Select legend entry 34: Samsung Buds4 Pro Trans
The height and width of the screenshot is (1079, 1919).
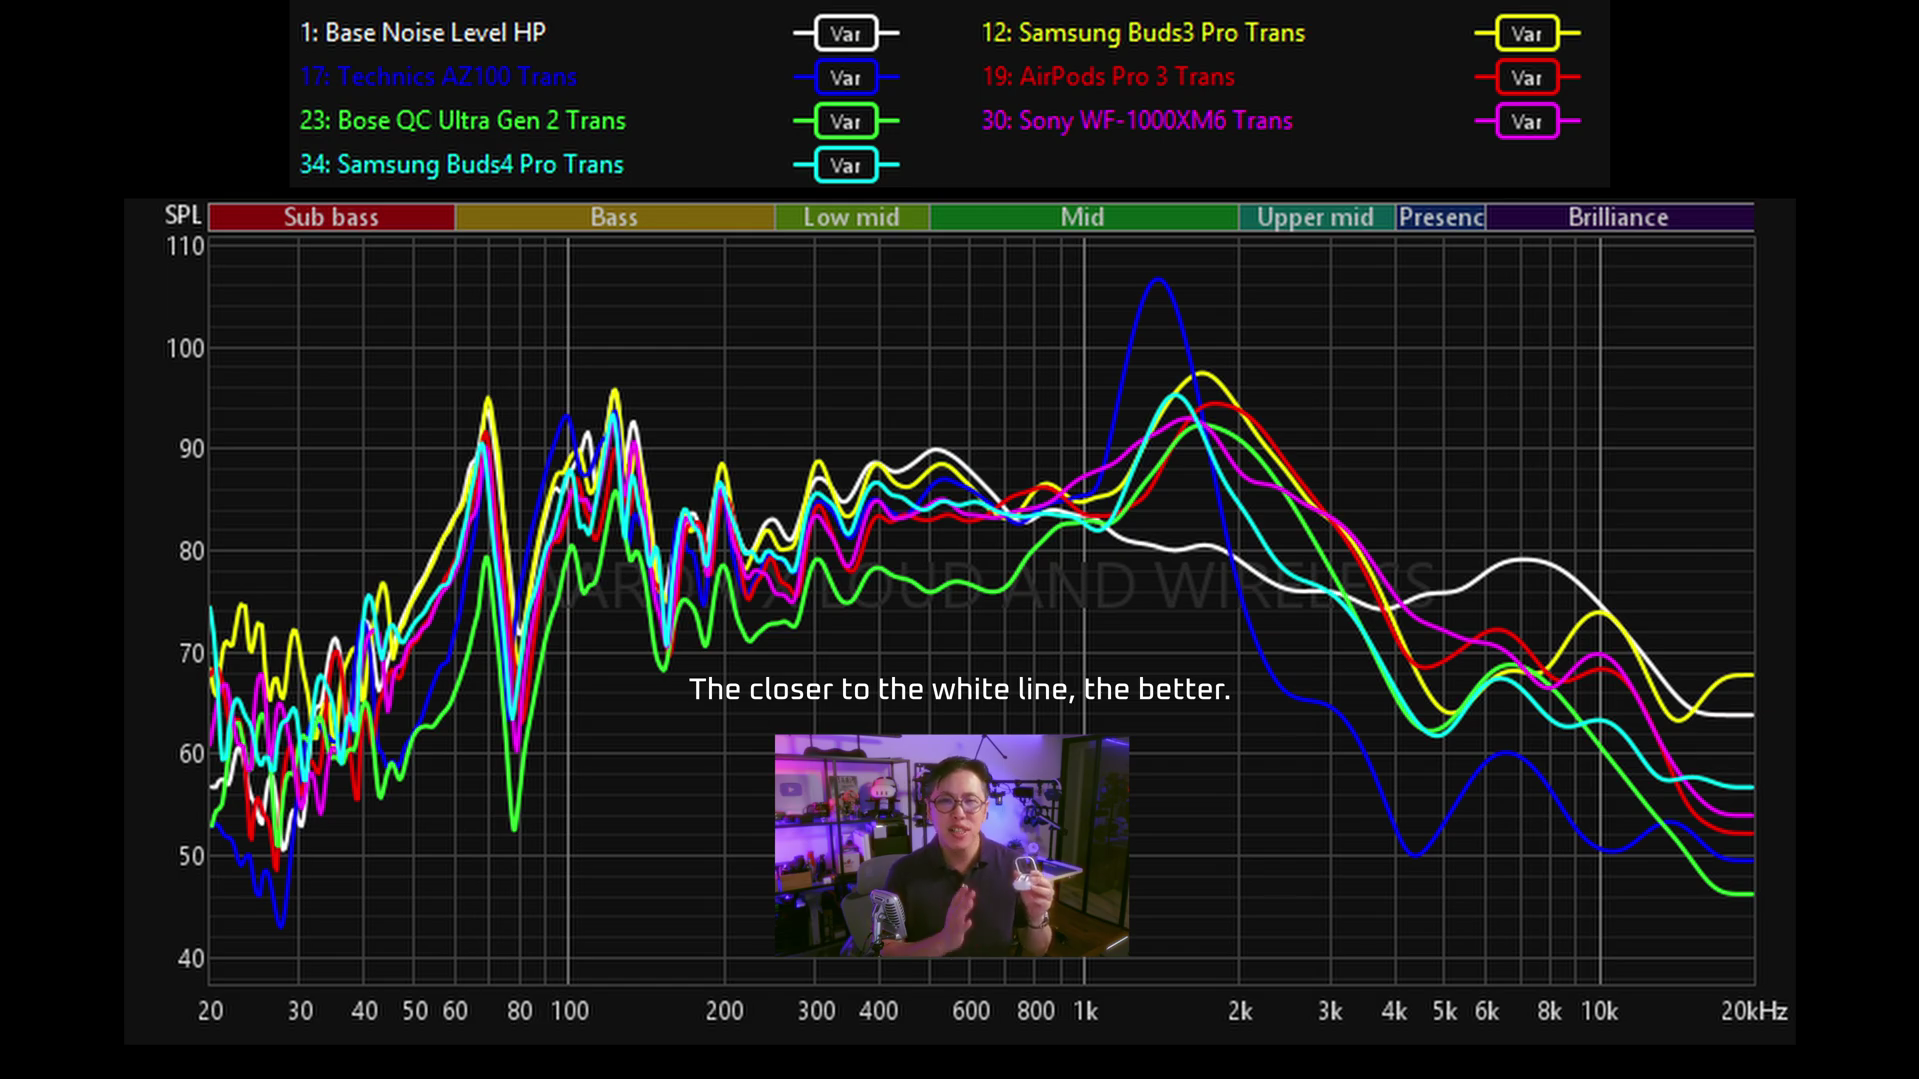[x=461, y=165]
